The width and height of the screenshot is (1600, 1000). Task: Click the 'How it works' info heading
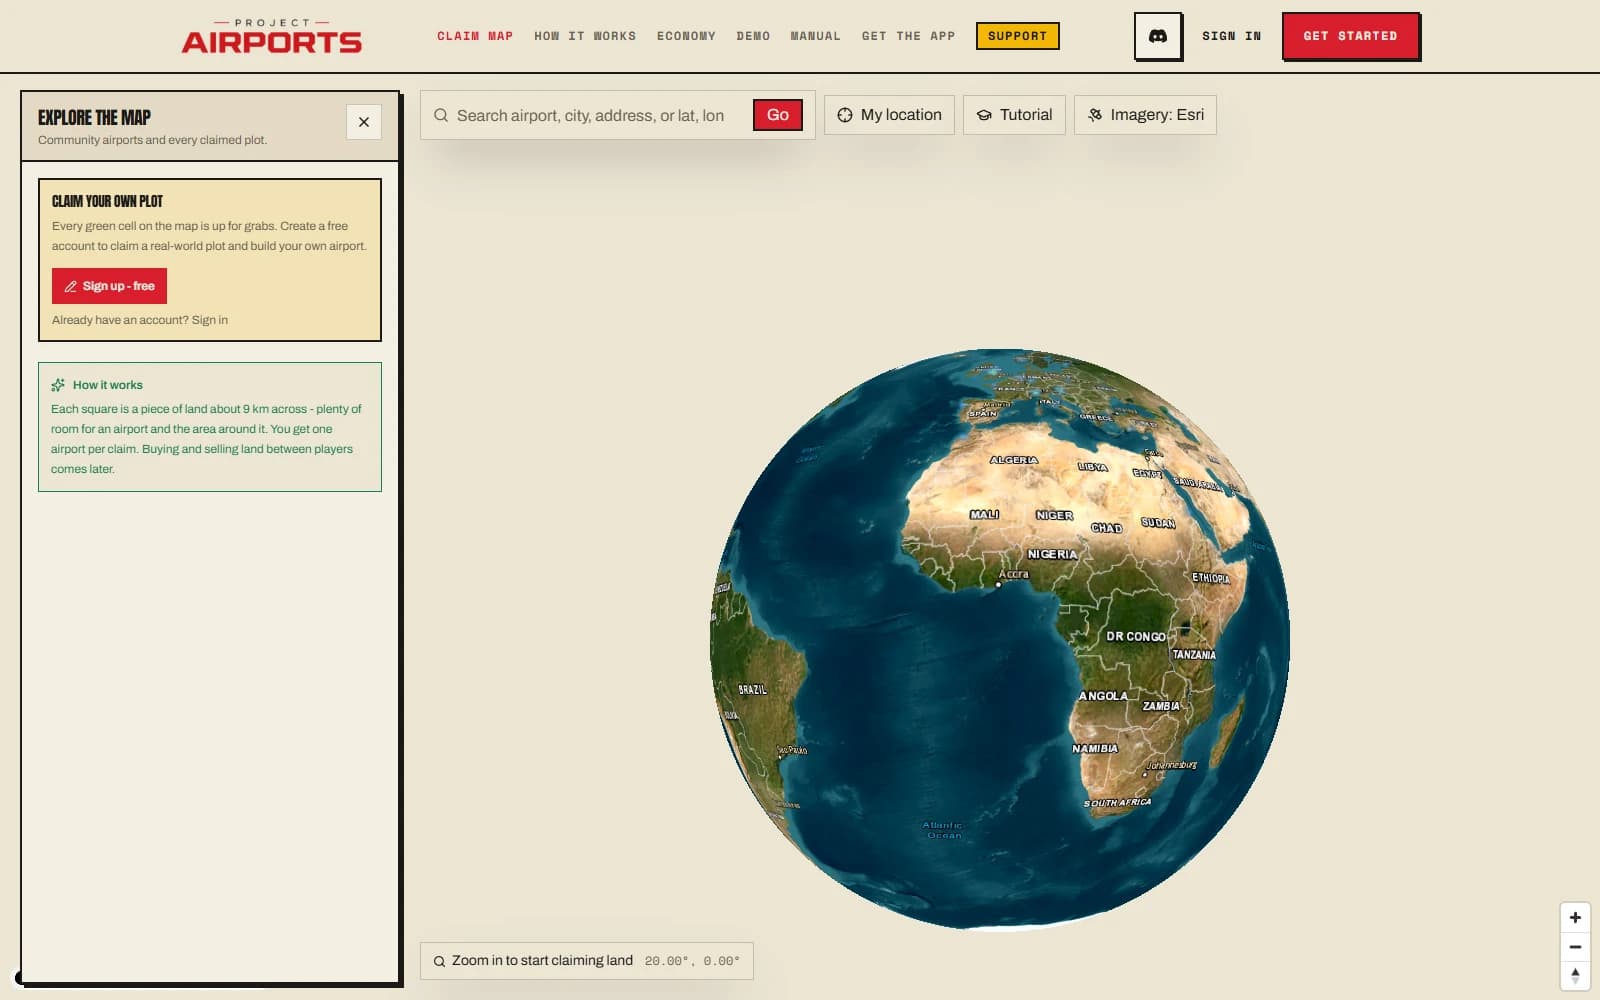click(107, 385)
